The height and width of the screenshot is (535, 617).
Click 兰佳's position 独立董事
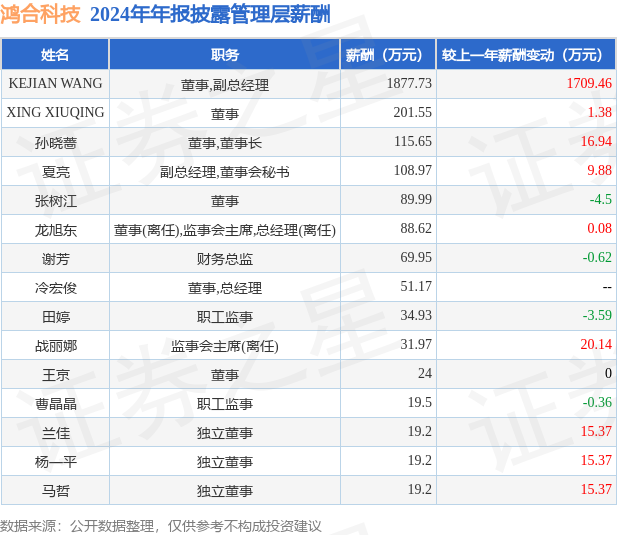click(225, 433)
